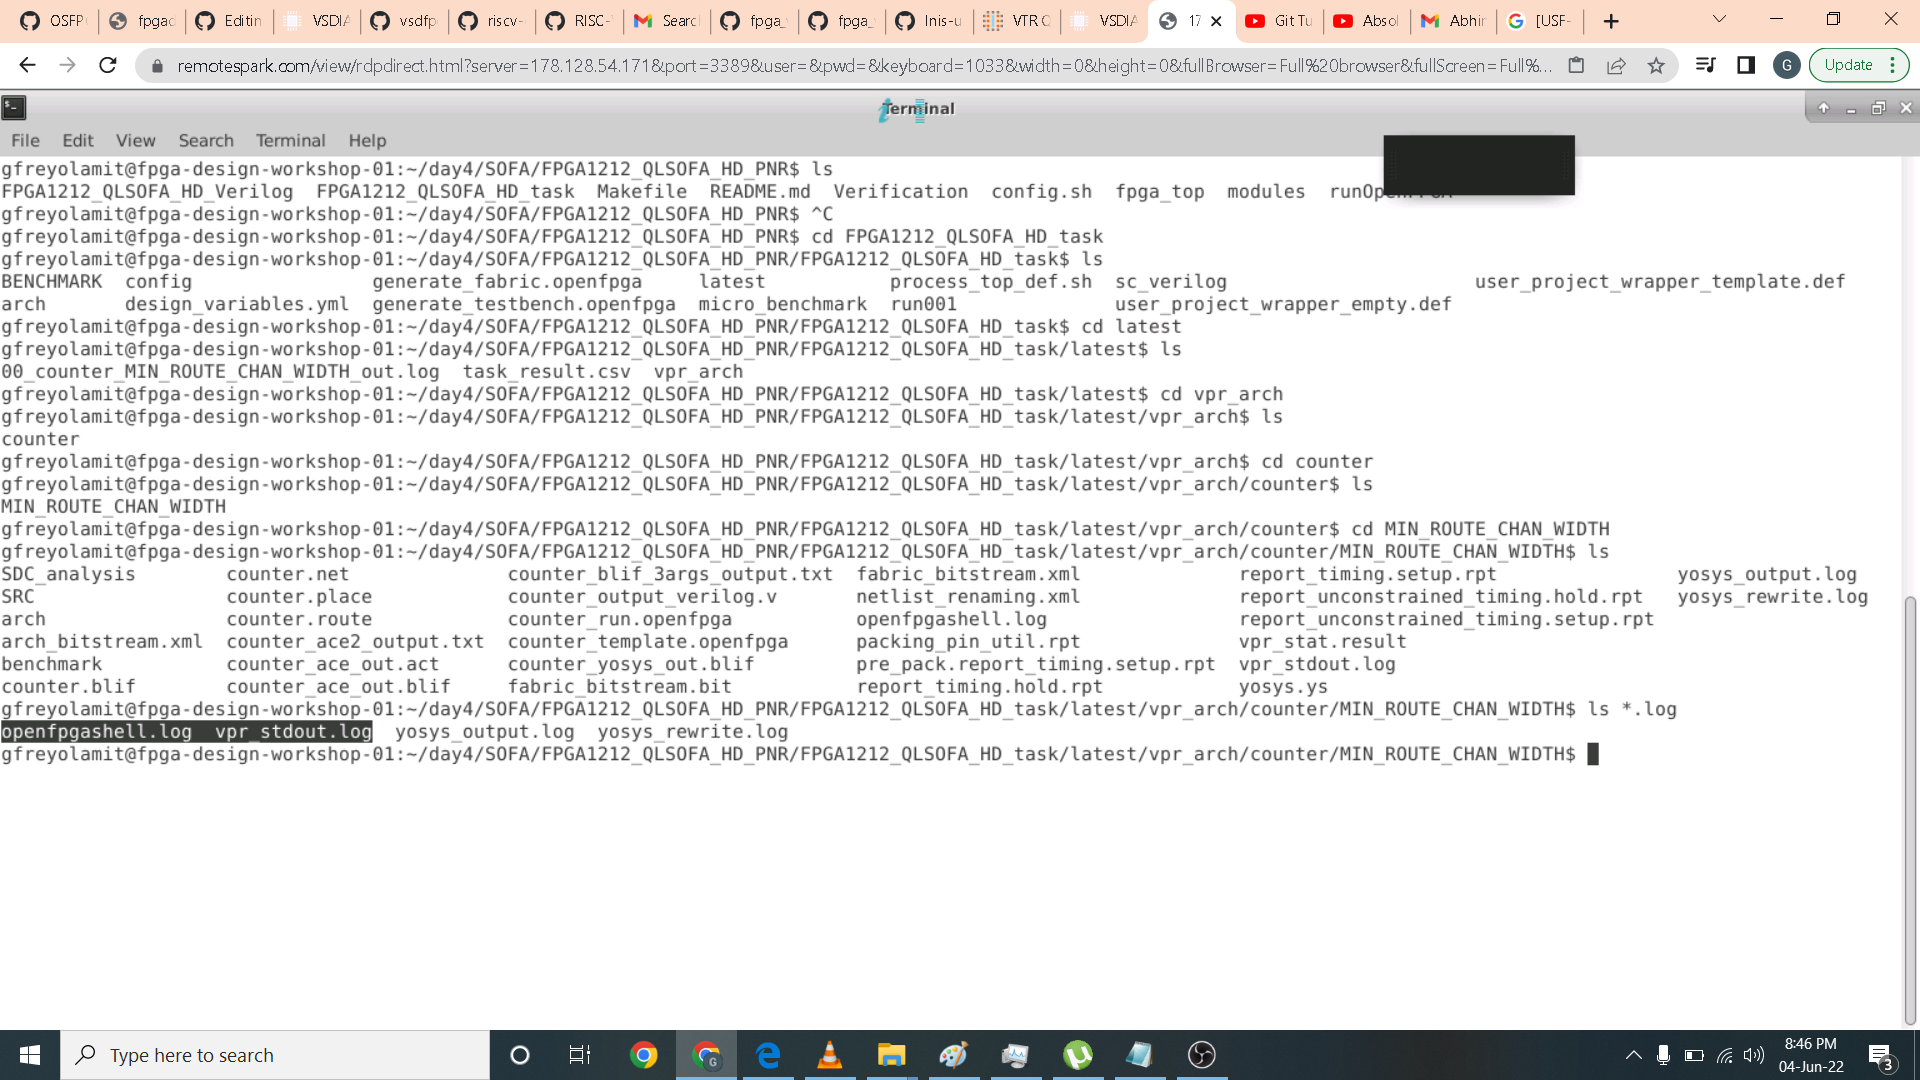Open the Terminal menu in menu bar

pyautogui.click(x=290, y=141)
